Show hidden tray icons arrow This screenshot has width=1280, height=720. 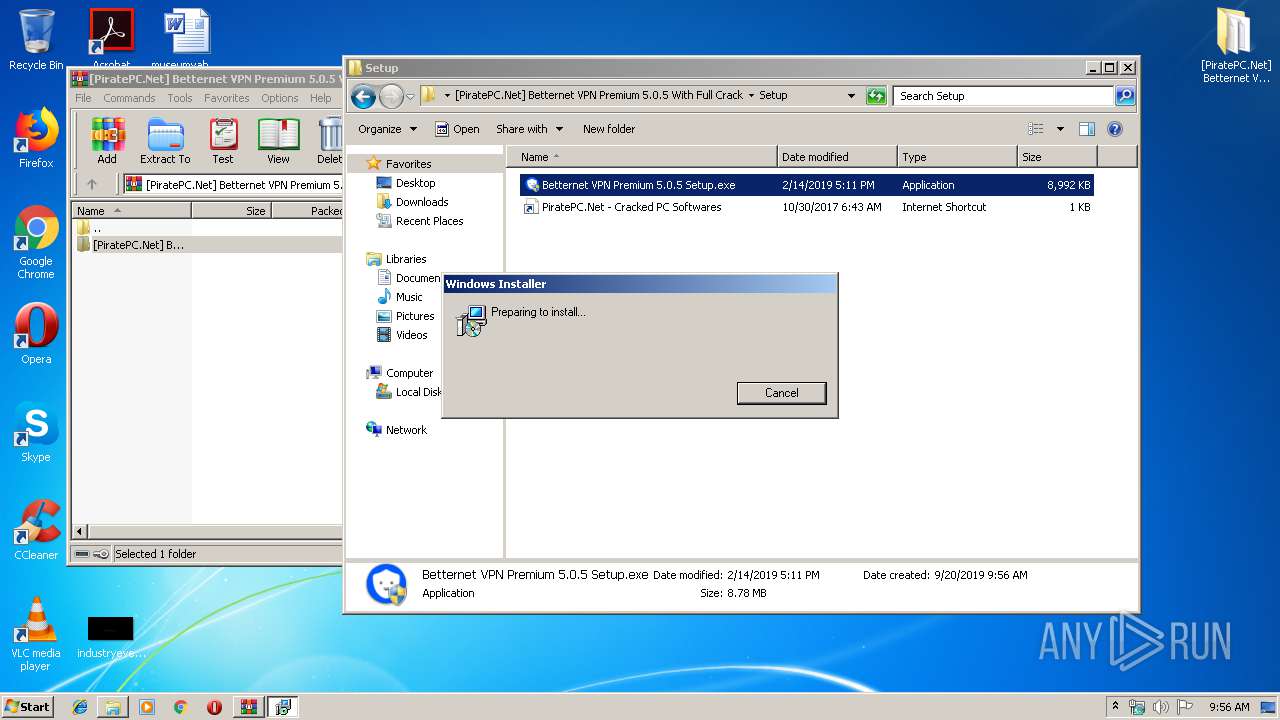[x=1116, y=706]
